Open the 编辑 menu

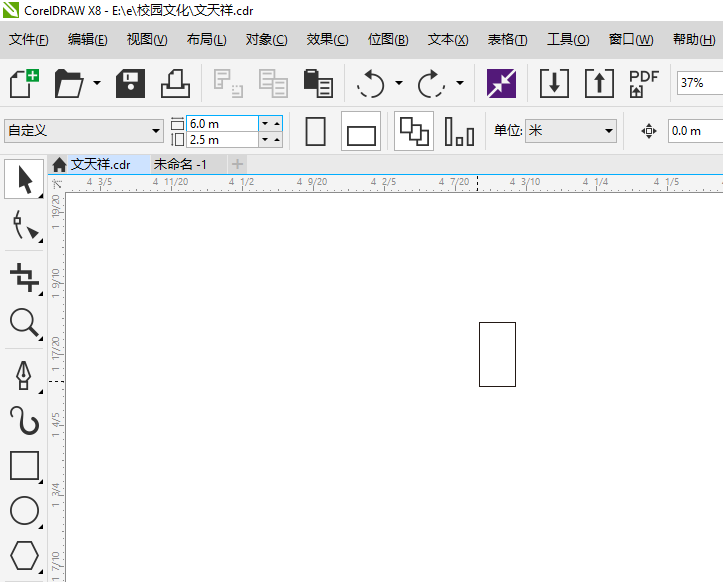[x=88, y=40]
